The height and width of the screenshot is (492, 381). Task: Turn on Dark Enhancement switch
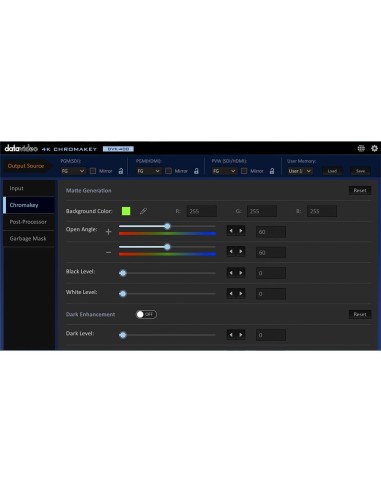146,314
